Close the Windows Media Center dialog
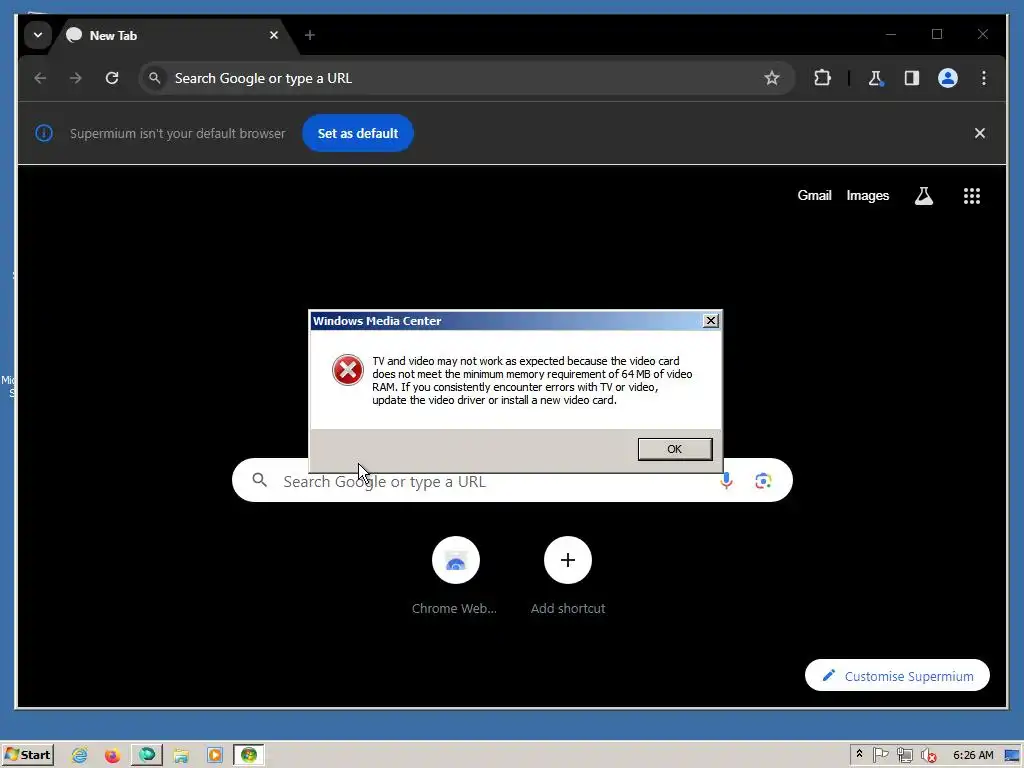Viewport: 1024px width, 768px height. 711,321
